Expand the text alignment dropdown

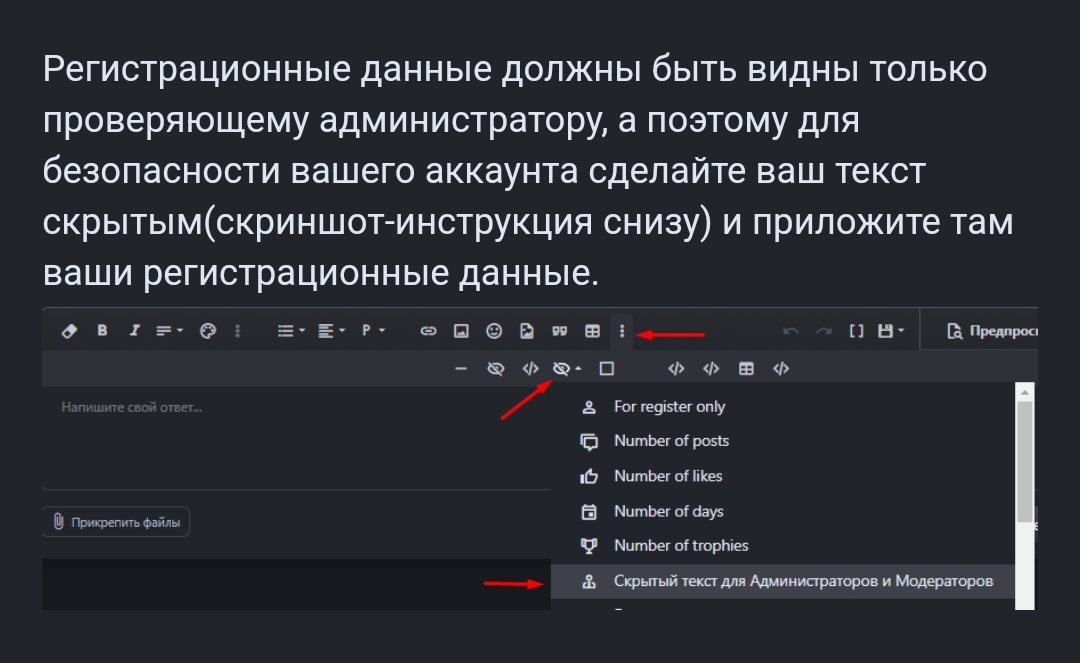coord(330,331)
